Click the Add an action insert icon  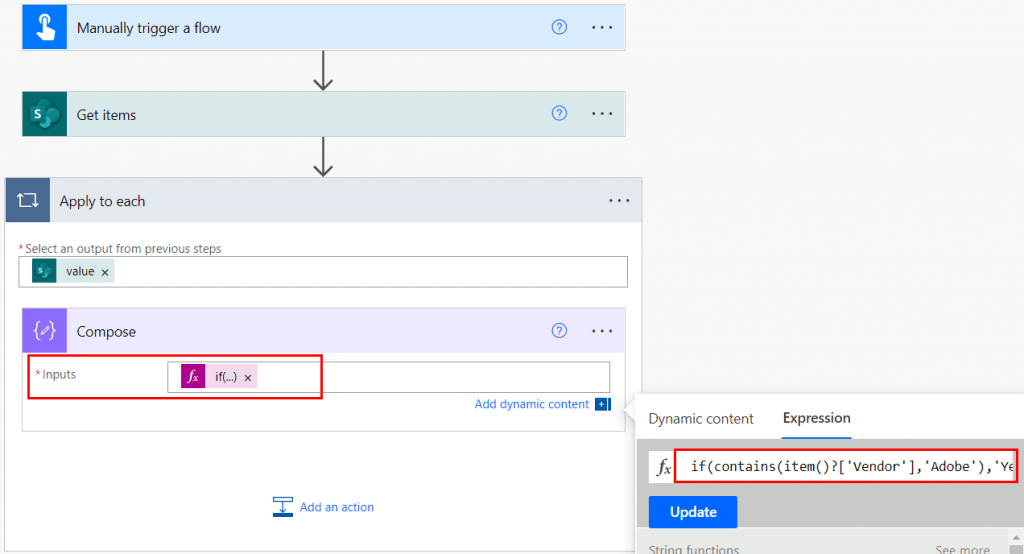point(283,507)
